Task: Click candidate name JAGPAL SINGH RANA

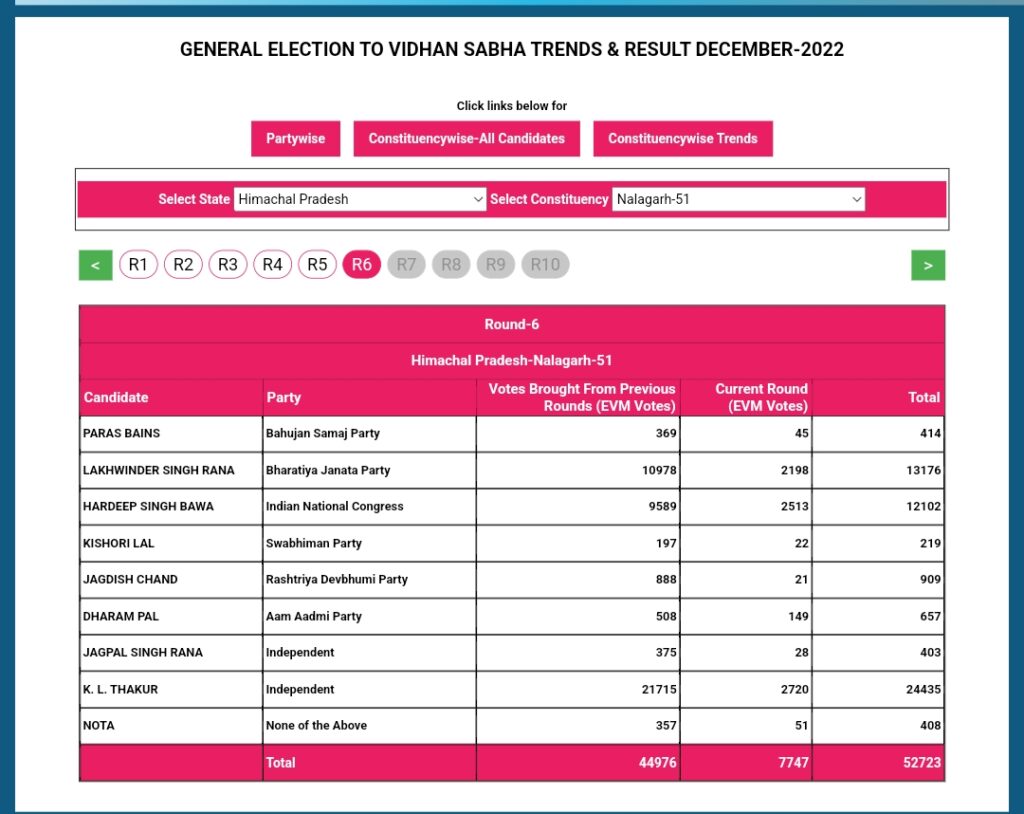Action: (143, 653)
